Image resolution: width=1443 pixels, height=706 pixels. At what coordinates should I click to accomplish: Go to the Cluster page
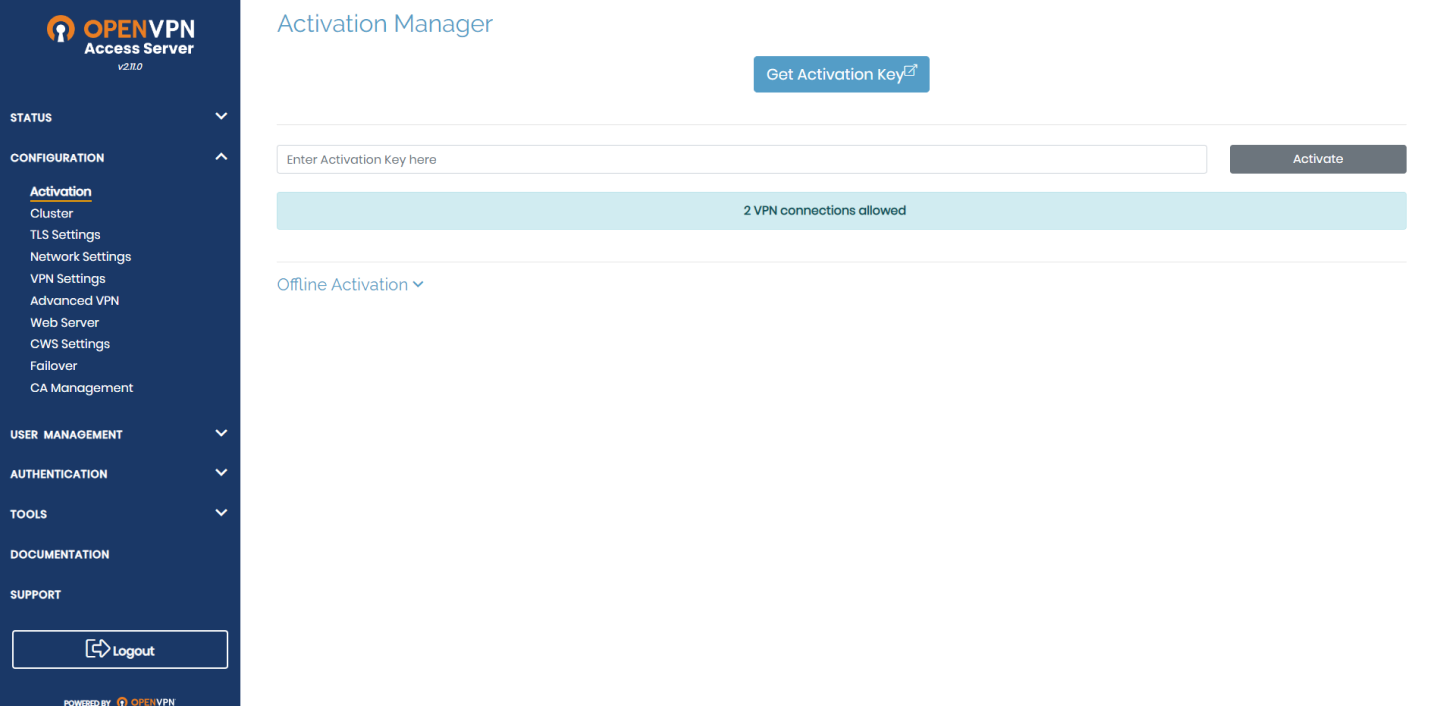[x=52, y=213]
